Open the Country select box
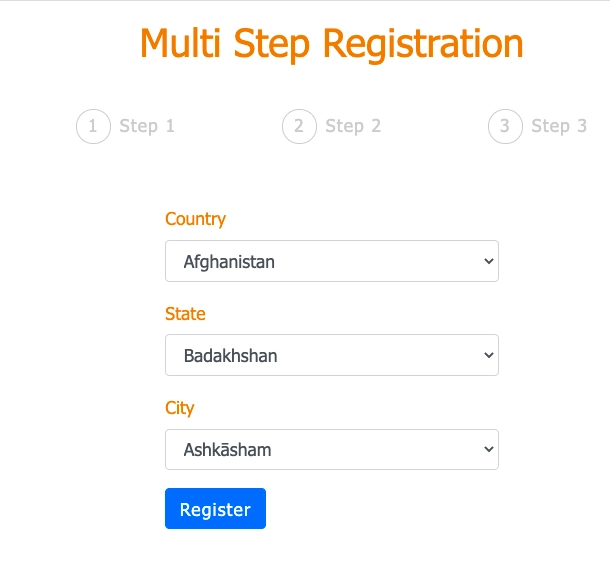 click(332, 261)
